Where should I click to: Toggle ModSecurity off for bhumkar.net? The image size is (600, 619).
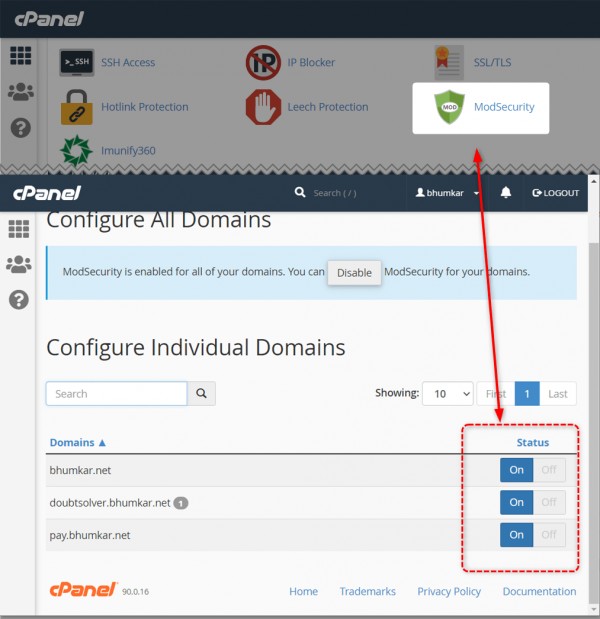(x=548, y=471)
